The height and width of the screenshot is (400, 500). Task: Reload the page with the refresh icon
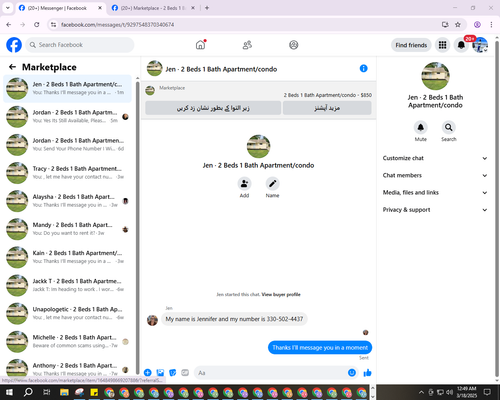pos(37,25)
